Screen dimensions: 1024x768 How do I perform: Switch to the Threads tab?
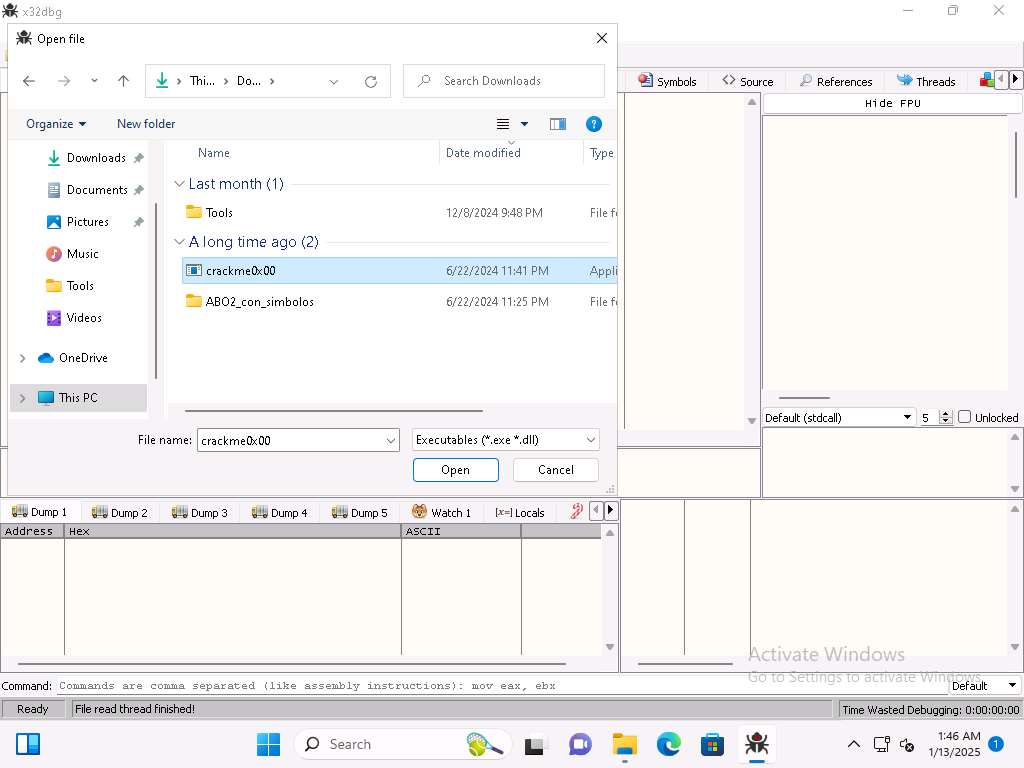[925, 81]
